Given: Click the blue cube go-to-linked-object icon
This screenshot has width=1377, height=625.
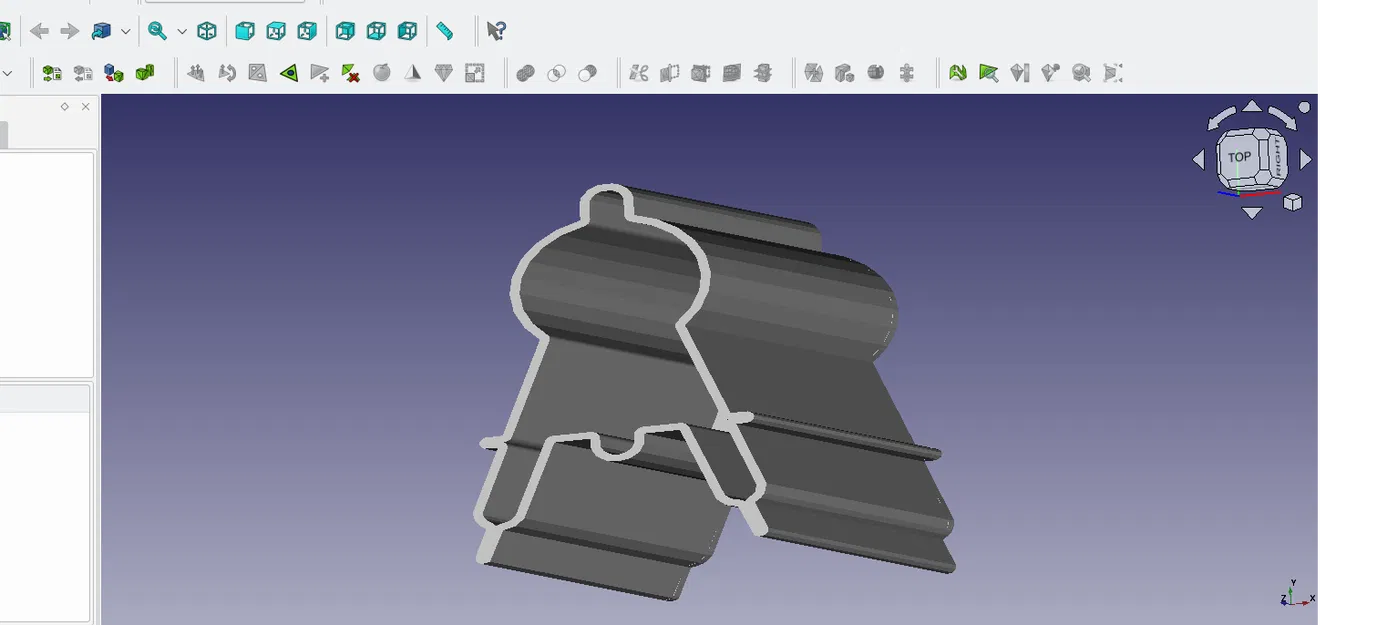Looking at the screenshot, I should click(101, 31).
